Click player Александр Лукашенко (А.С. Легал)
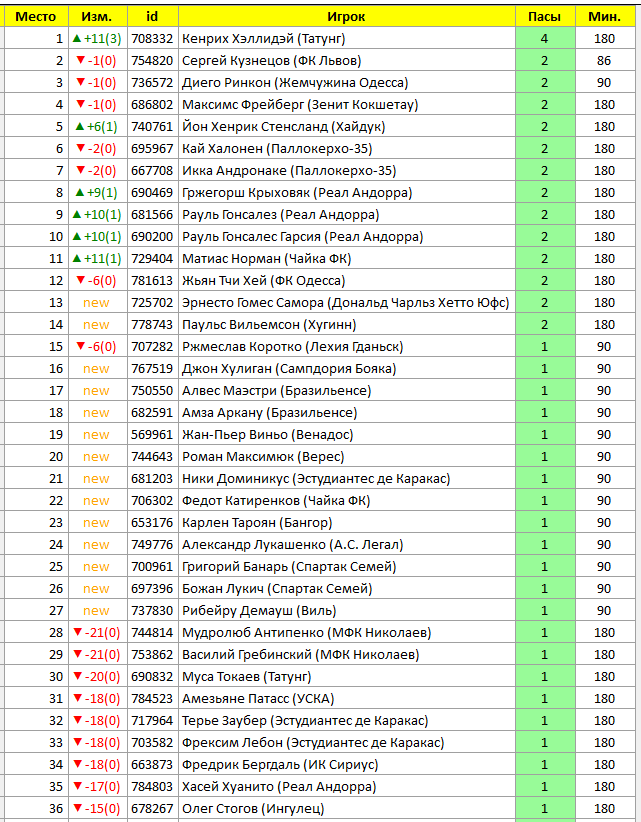 click(x=292, y=545)
